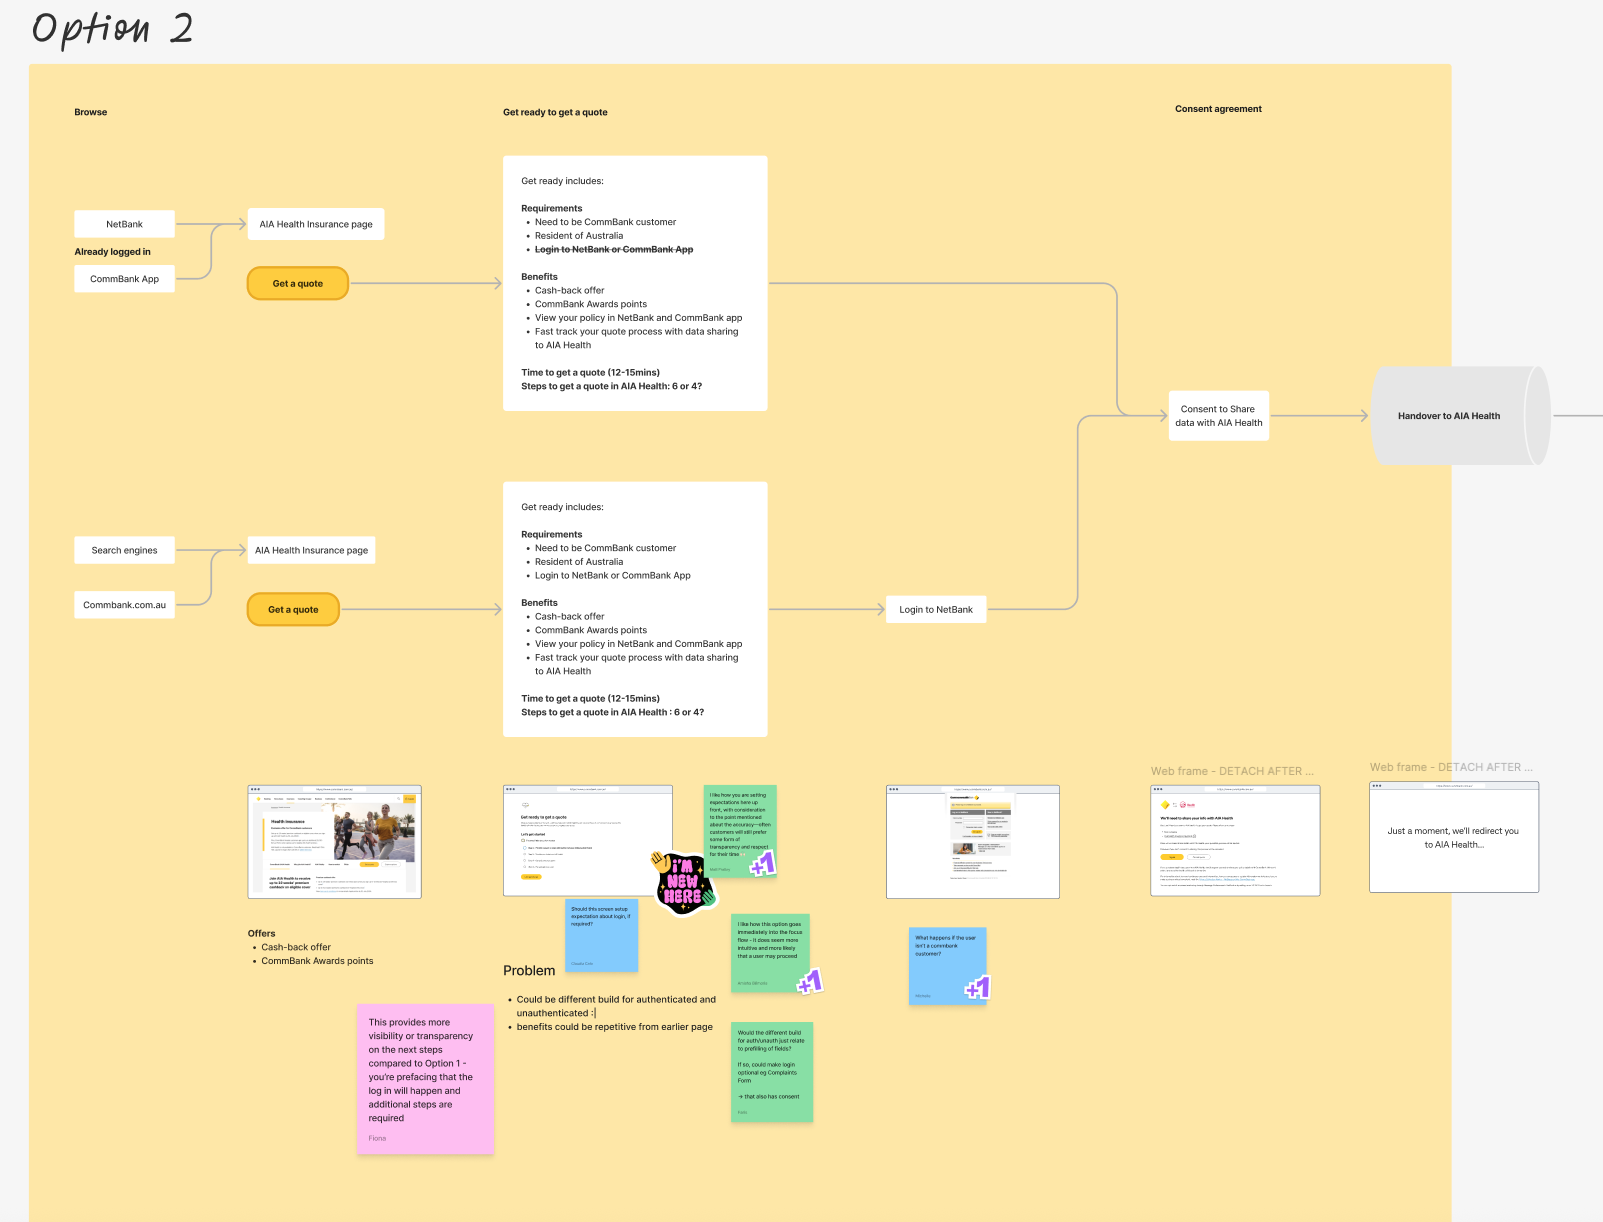Click the Option 2 handwritten title
This screenshot has width=1603, height=1222.
[x=112, y=29]
